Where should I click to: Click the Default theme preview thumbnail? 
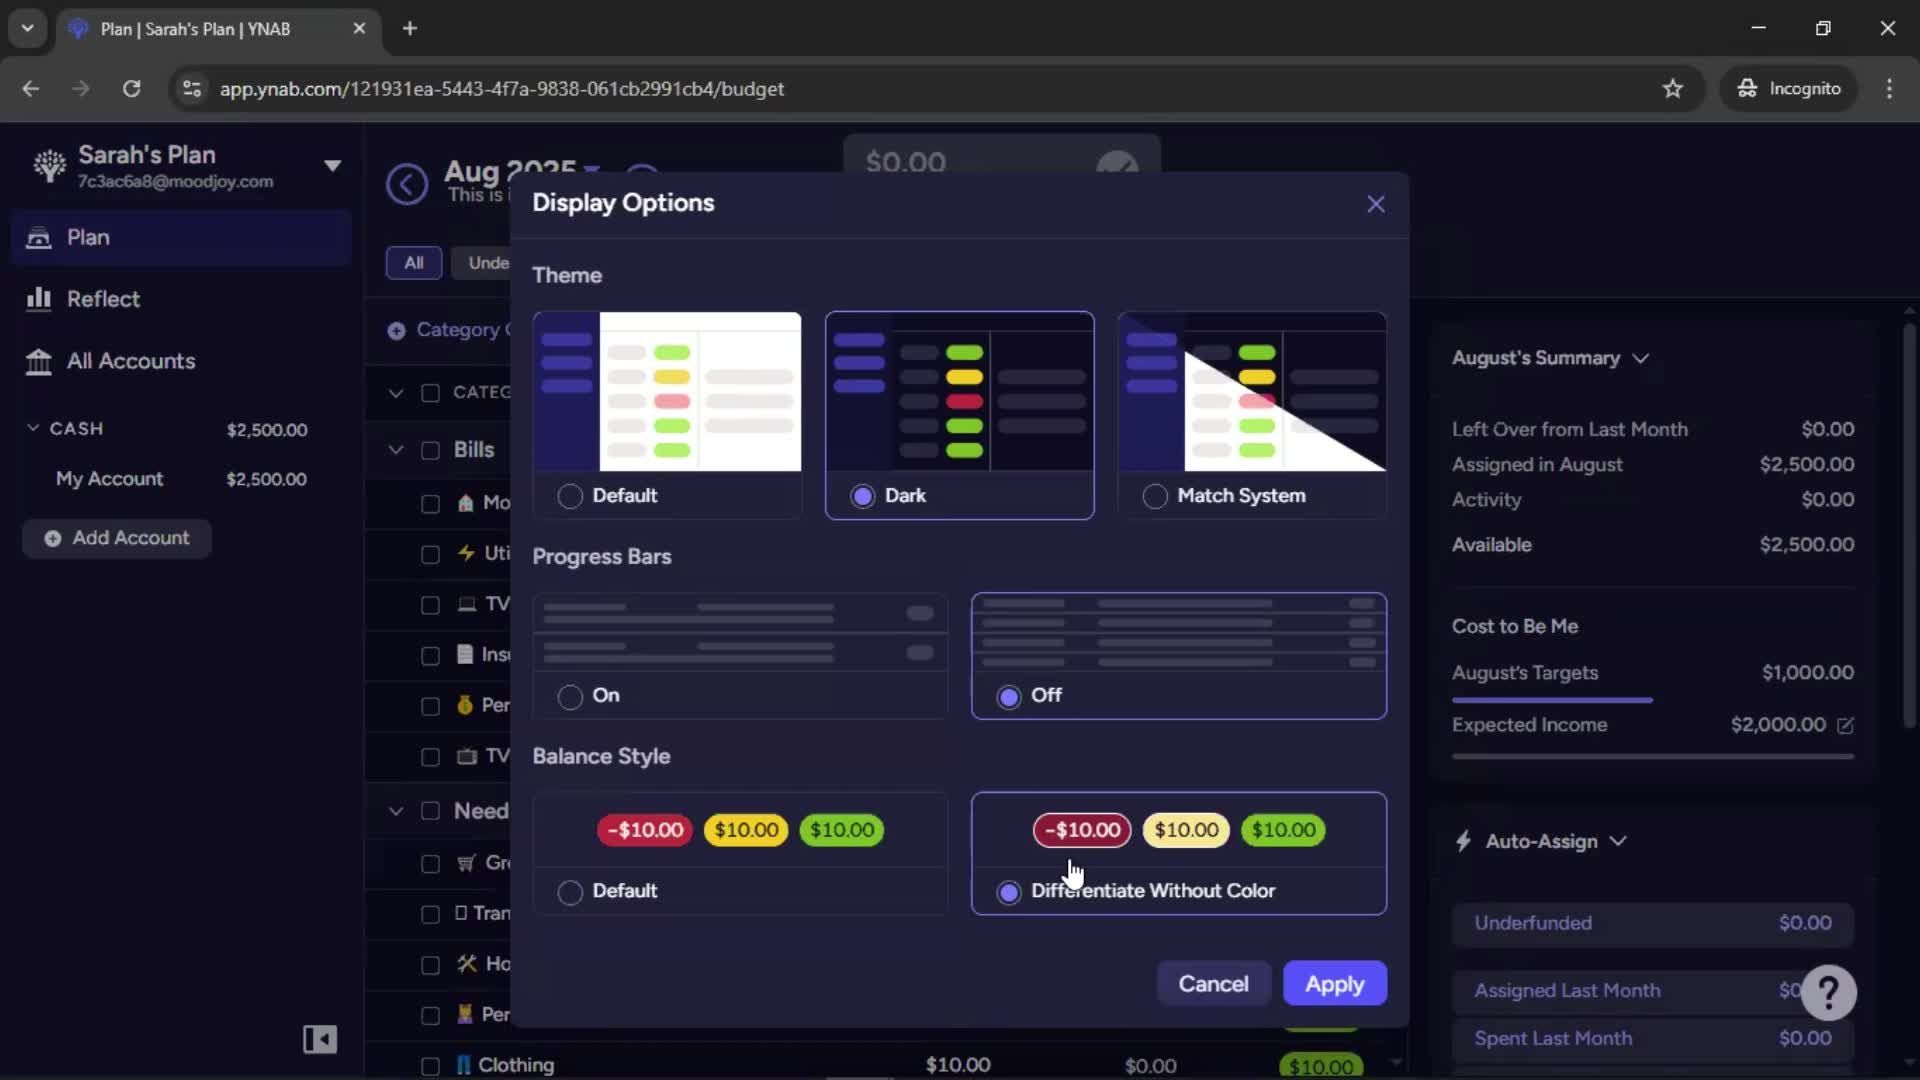pyautogui.click(x=667, y=392)
